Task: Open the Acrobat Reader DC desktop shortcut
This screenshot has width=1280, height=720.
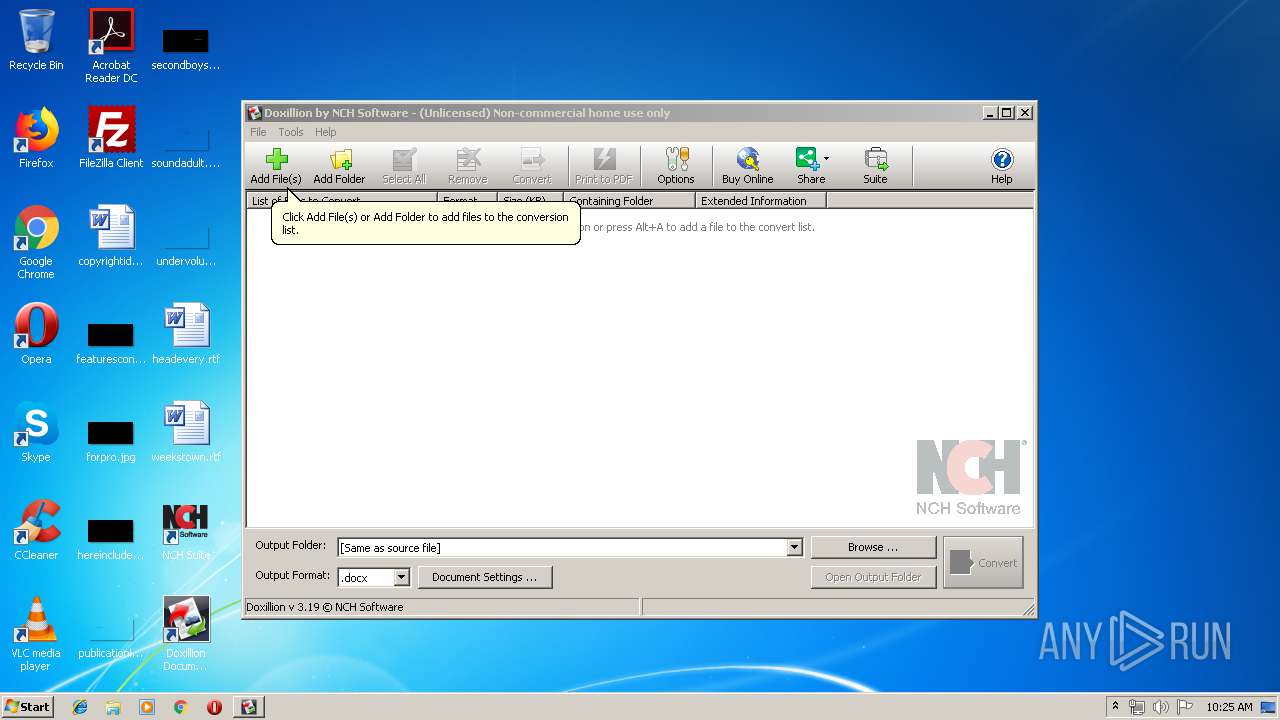Action: coord(111,46)
